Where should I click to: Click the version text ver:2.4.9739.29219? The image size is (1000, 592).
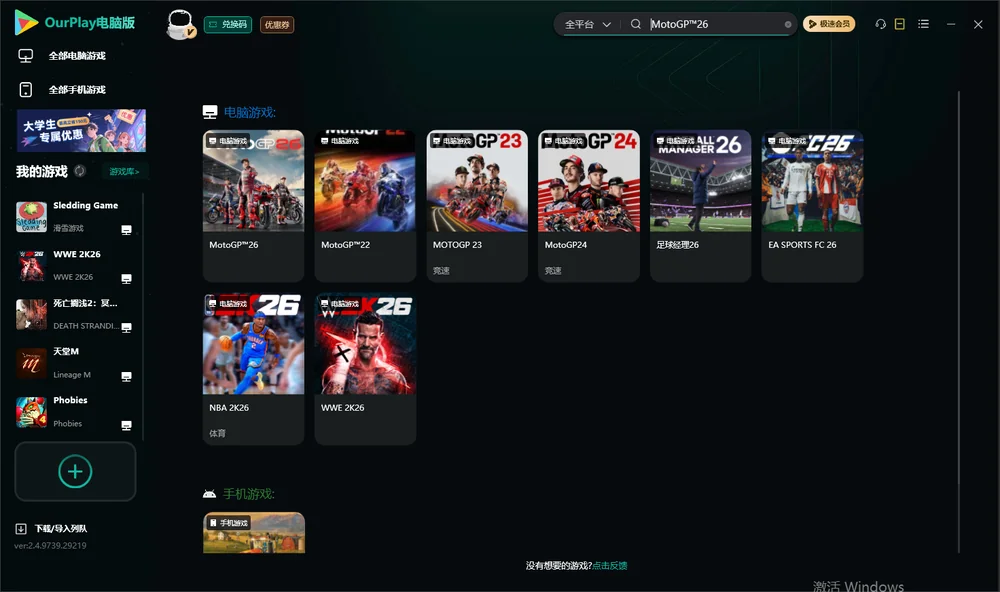click(x=50, y=545)
